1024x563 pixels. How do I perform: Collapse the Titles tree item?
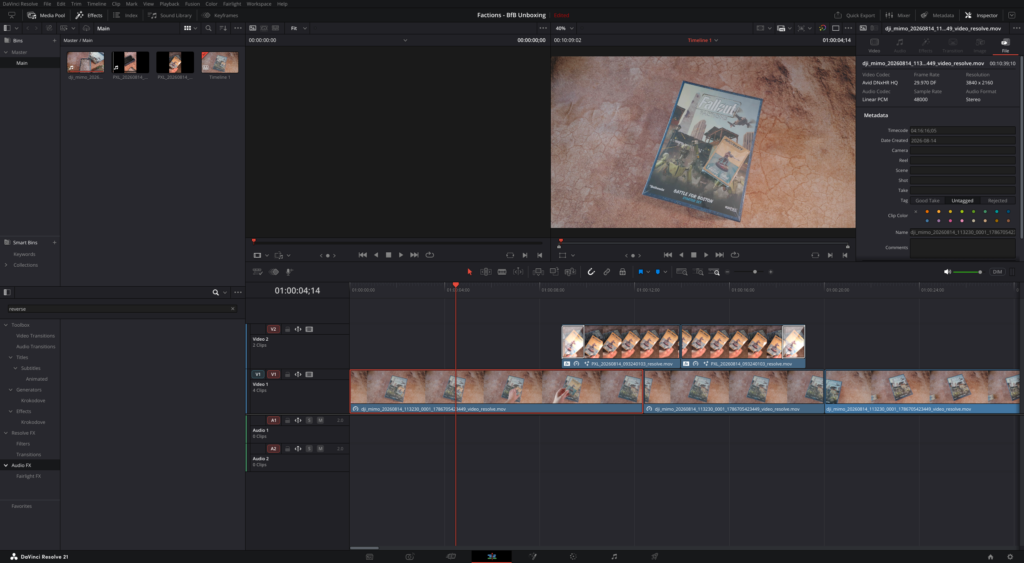point(11,357)
